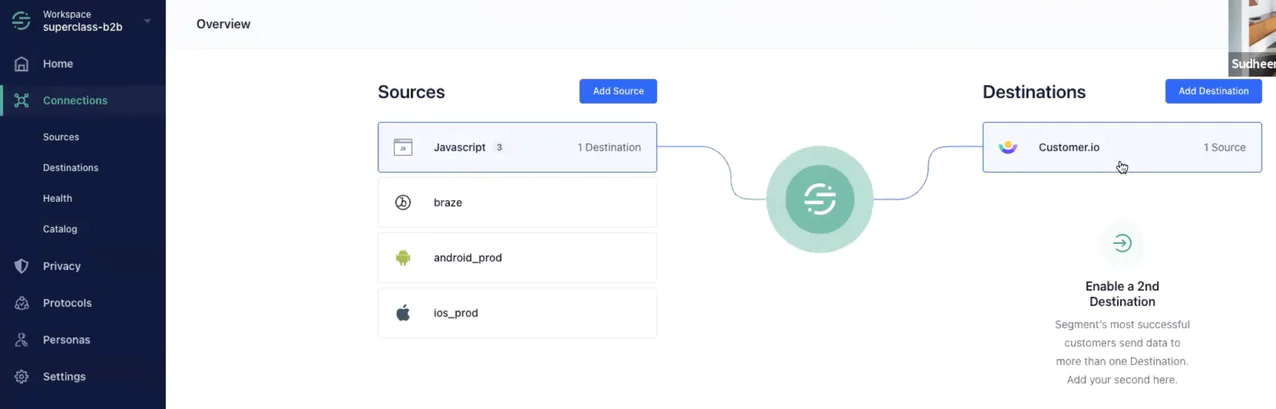Click the Customer.io logo icon
The width and height of the screenshot is (1276, 409).
click(x=1008, y=148)
